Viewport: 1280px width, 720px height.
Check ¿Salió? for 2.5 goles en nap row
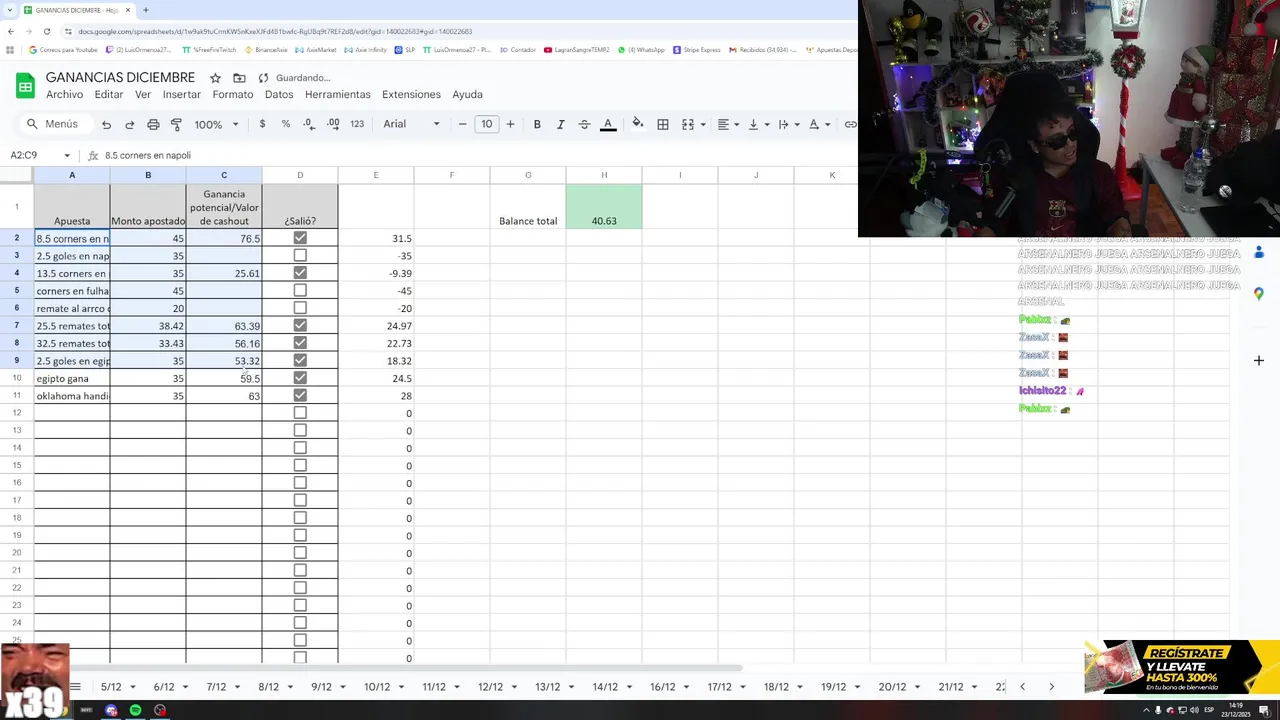coord(300,256)
